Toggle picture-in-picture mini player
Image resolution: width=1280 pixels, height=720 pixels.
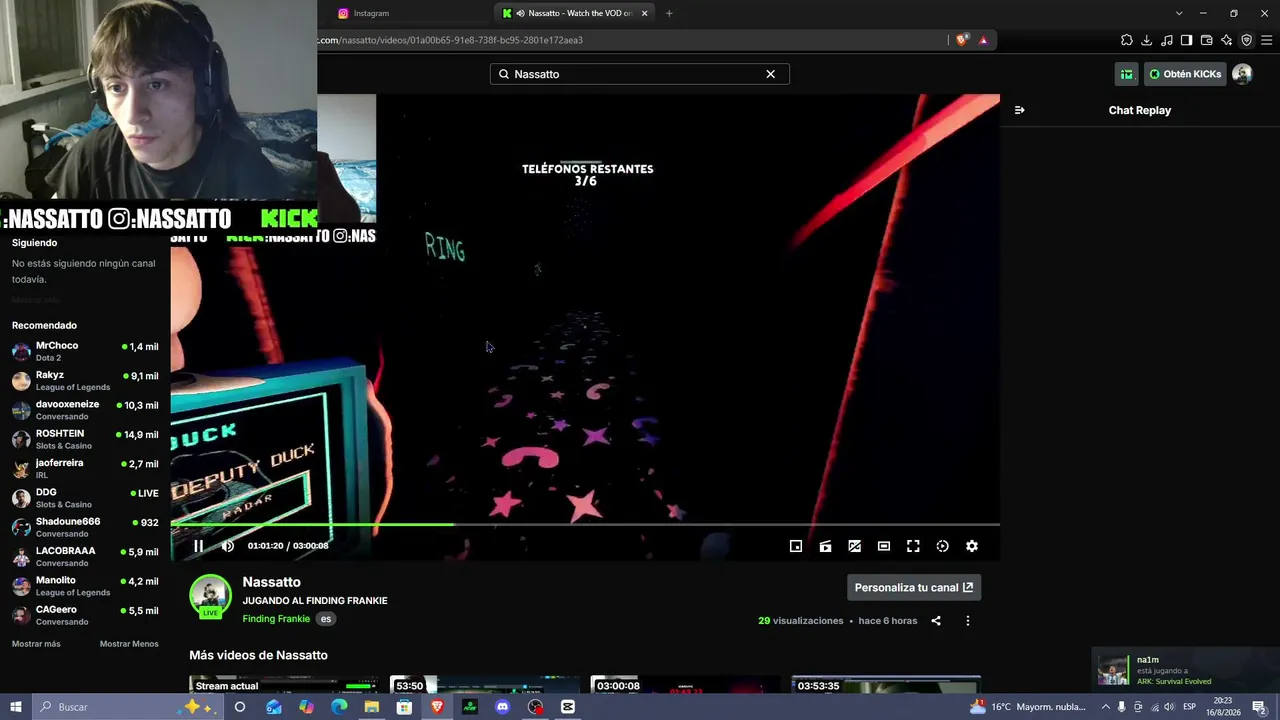click(796, 546)
